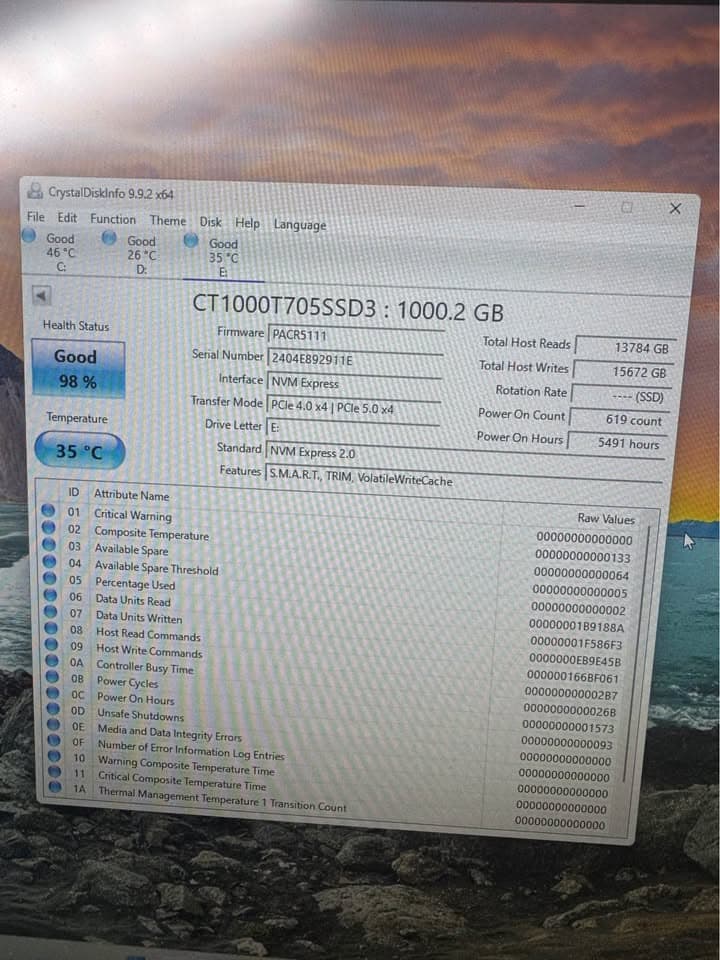Screen dimensions: 720x960
Task: Open the Language menu
Action: [300, 225]
